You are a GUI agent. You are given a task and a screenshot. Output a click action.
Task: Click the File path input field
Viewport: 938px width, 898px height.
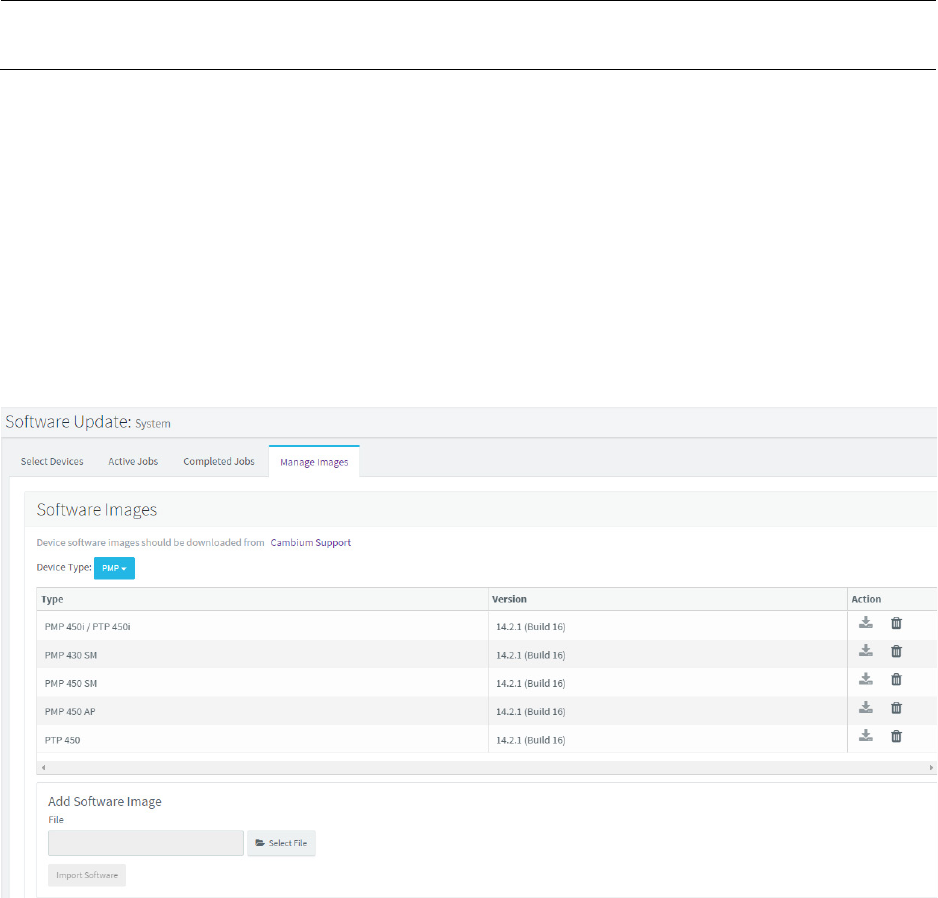[x=146, y=843]
